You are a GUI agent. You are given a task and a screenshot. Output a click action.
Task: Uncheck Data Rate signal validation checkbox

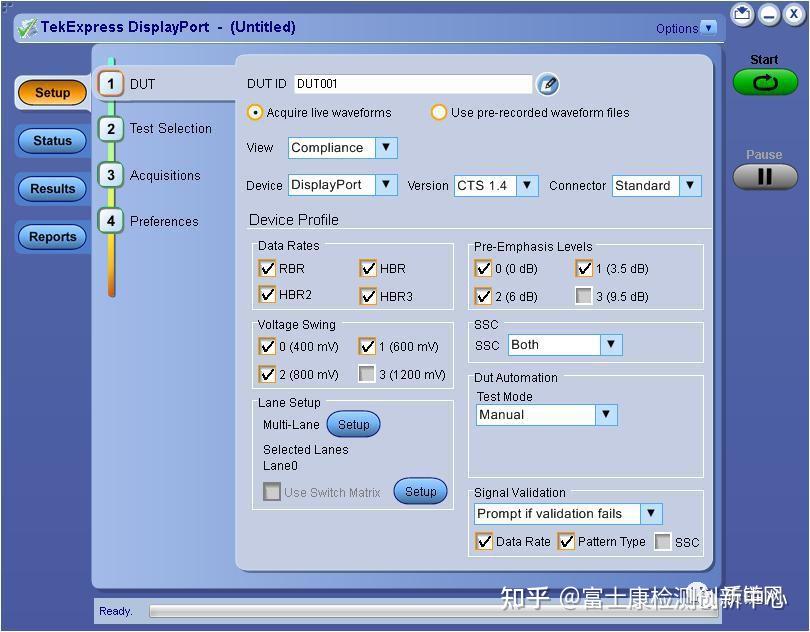[484, 542]
